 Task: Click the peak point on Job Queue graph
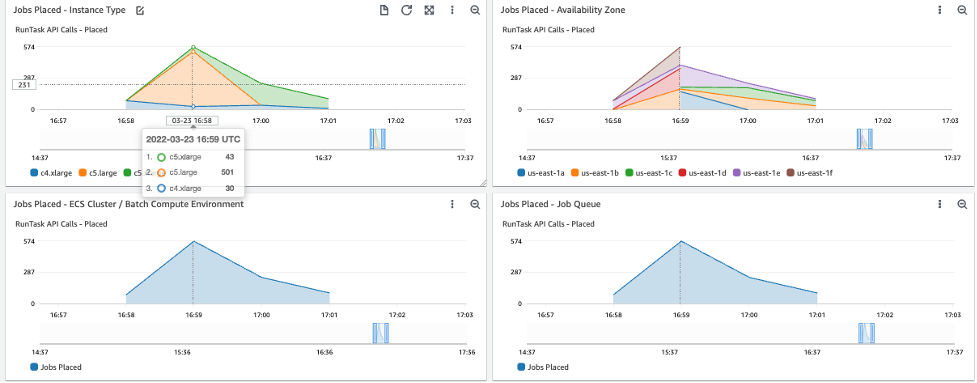(680, 241)
